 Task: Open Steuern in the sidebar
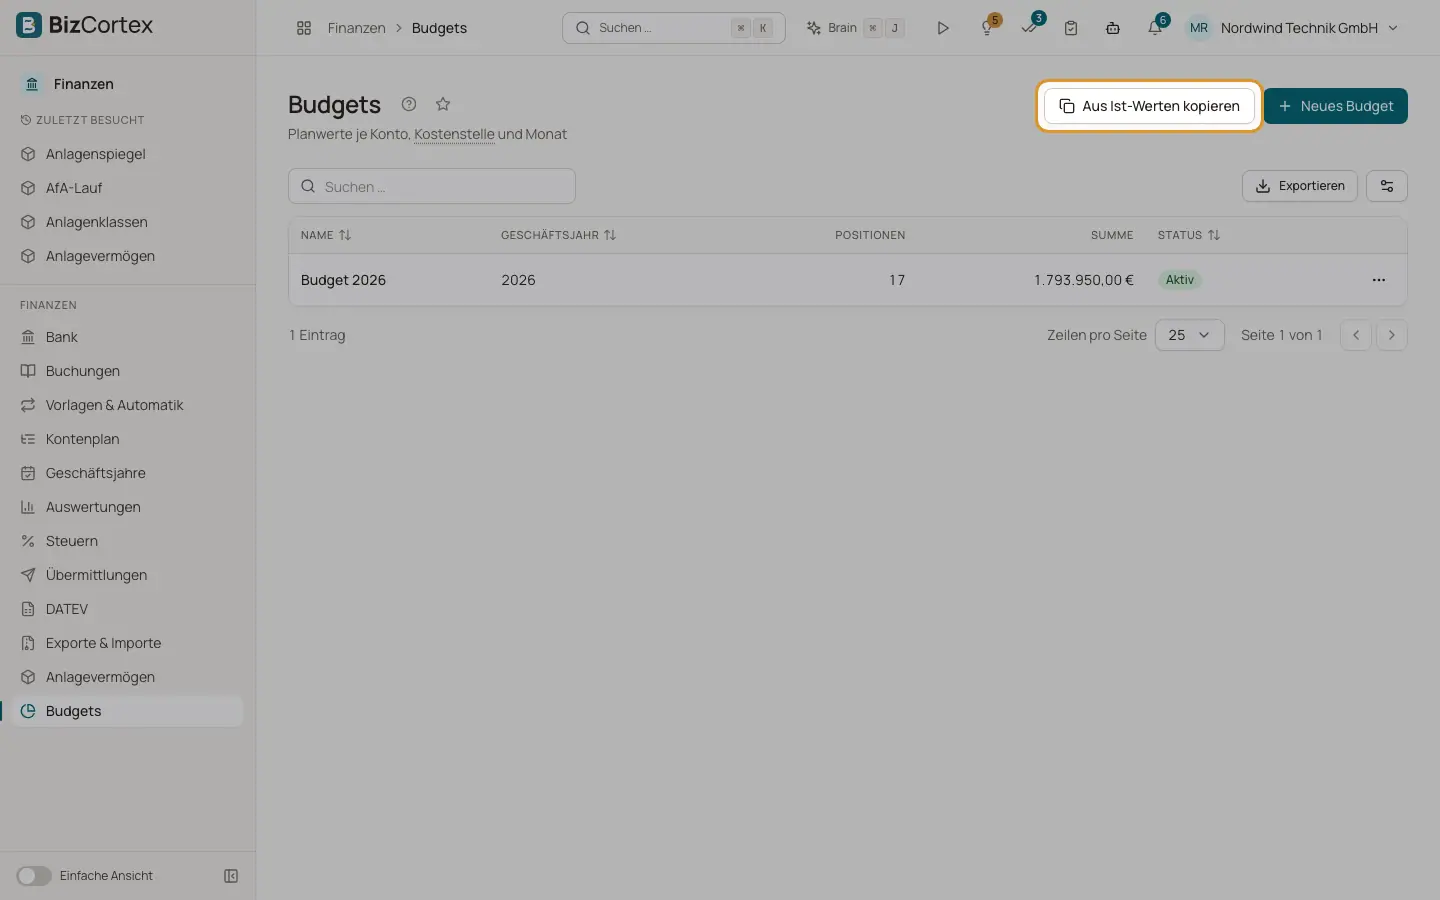(128, 541)
